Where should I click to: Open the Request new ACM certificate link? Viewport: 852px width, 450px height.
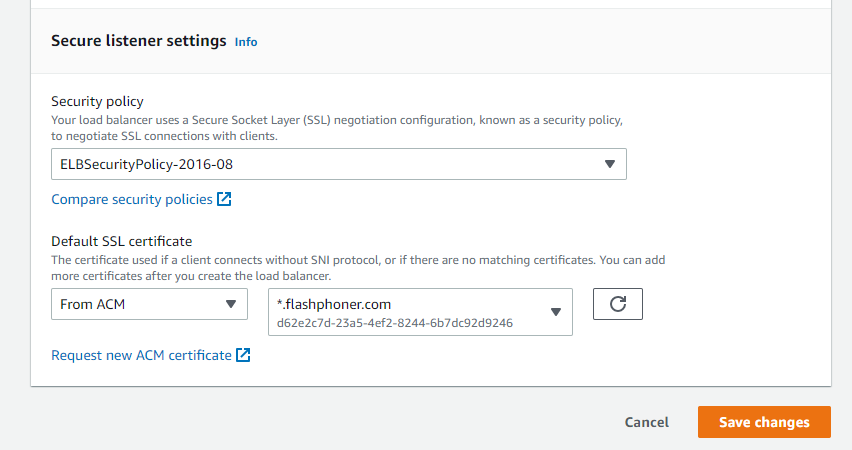click(x=141, y=355)
